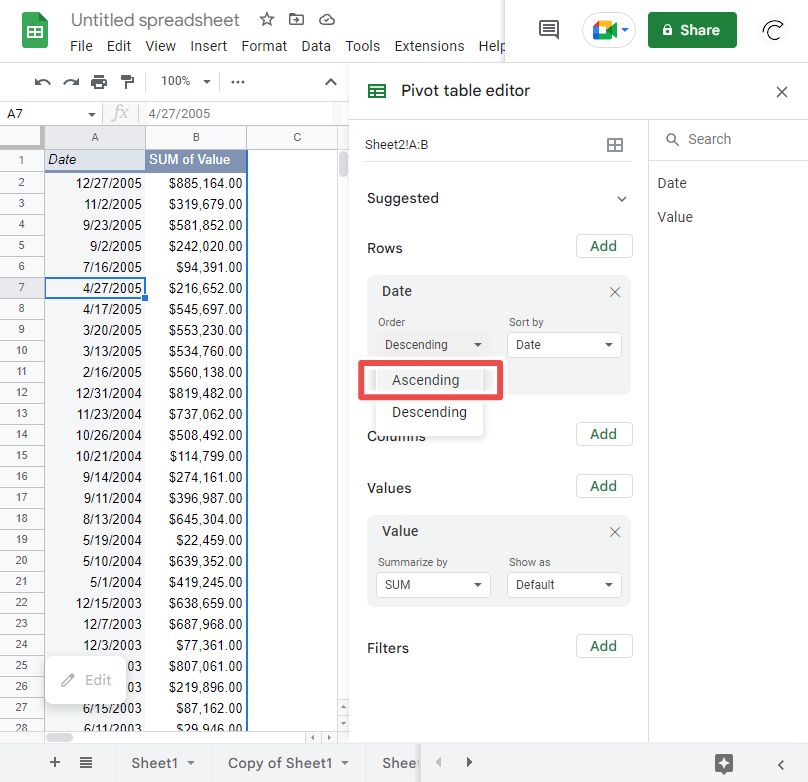Open the comment history icon
Screen dimensions: 808x782
tap(548, 29)
